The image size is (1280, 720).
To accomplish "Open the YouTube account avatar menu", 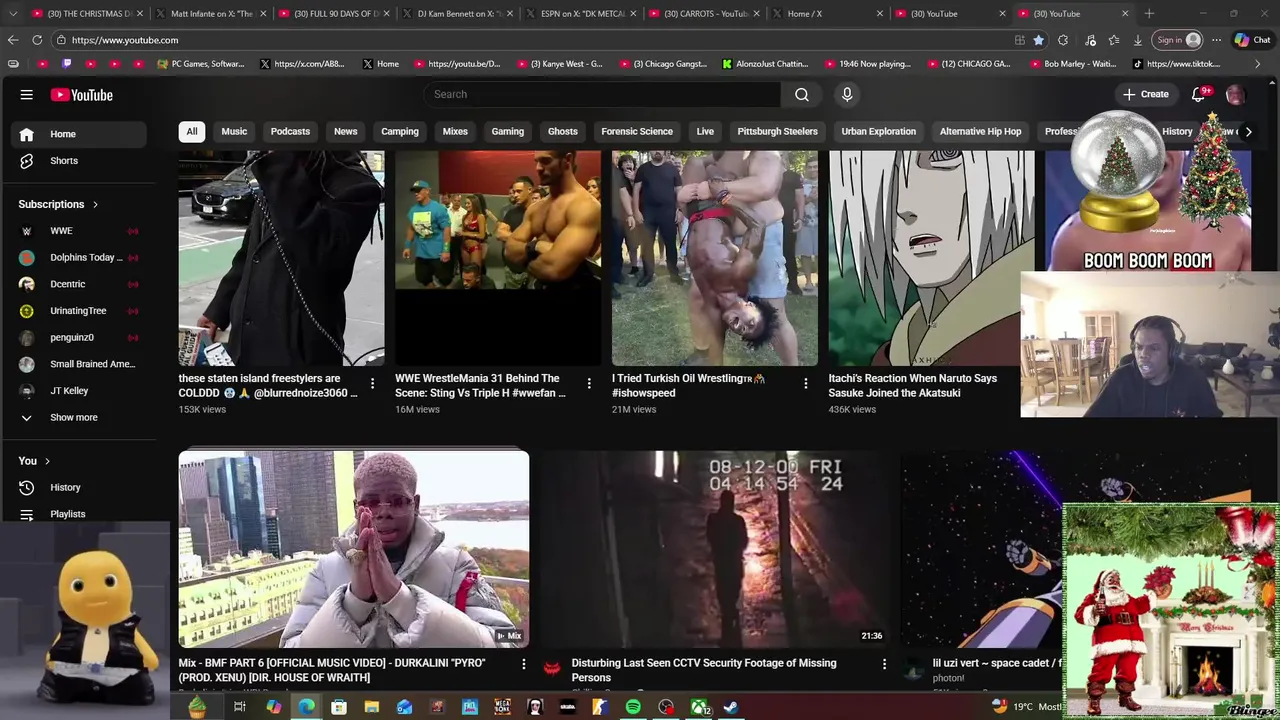I will tap(1235, 95).
